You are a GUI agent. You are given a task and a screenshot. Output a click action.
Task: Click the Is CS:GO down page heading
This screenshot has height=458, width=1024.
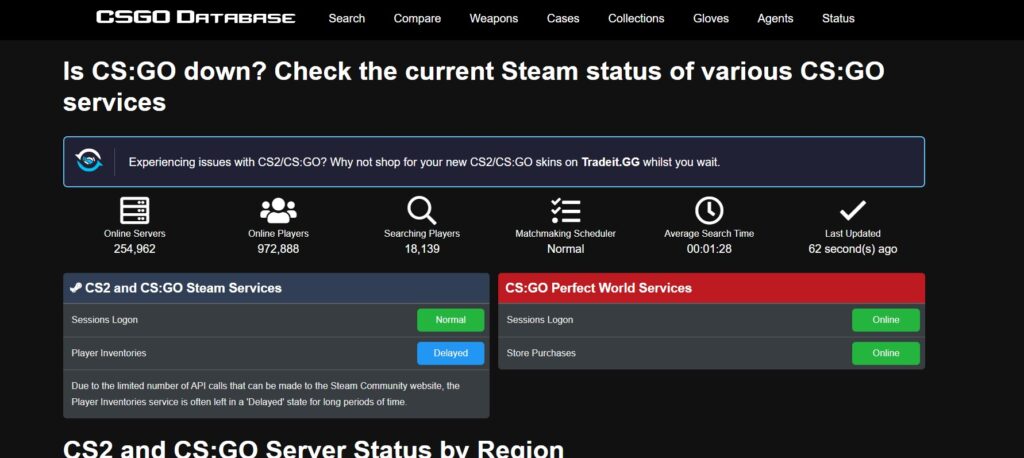pyautogui.click(x=474, y=86)
